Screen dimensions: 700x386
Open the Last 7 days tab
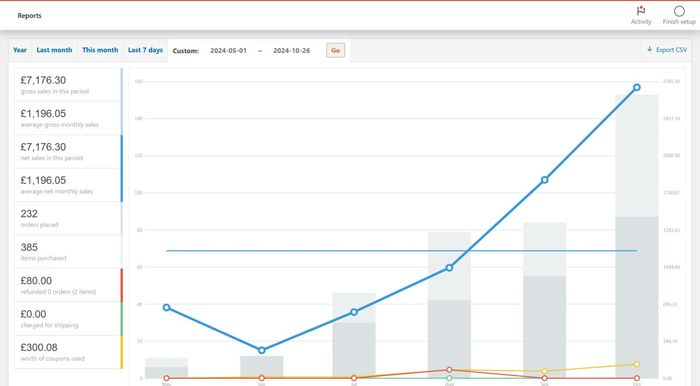tap(145, 50)
